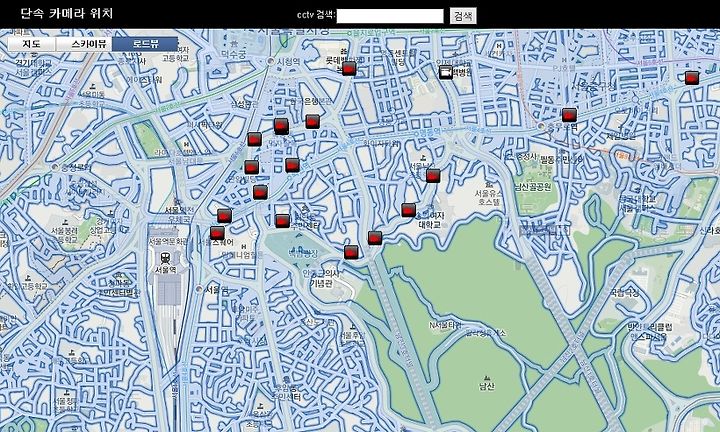Focus the cctv 검색 input field
The height and width of the screenshot is (432, 720).
[390, 16]
